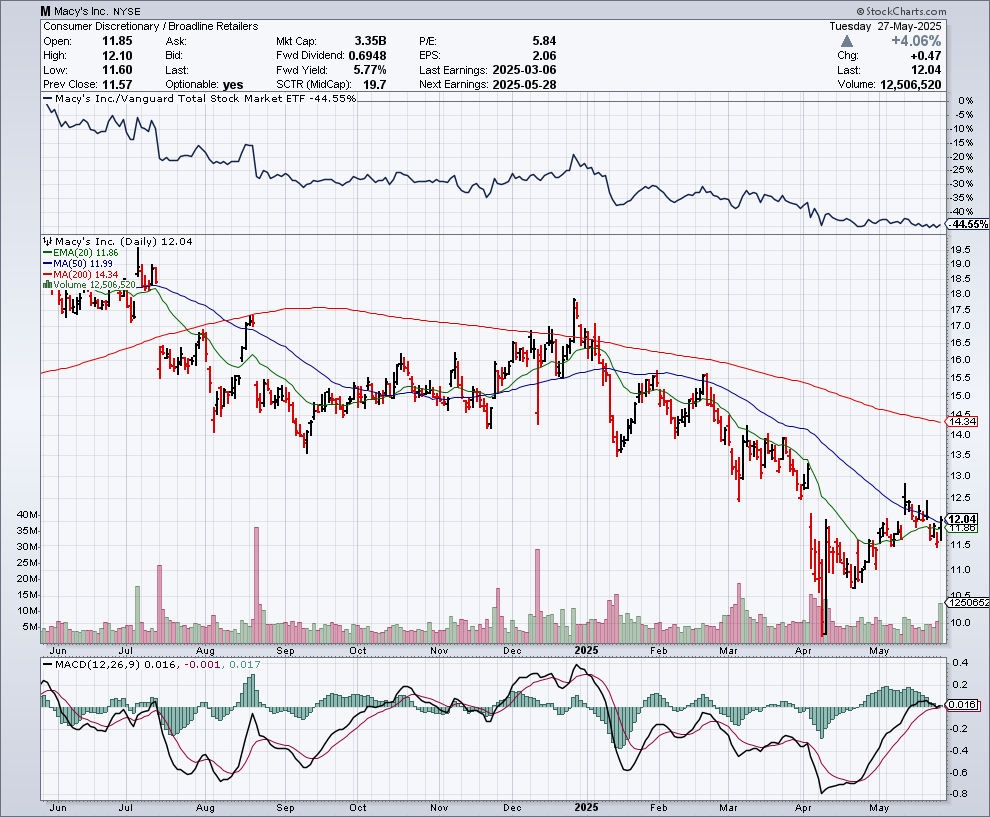
Task: Click the Mkt Cap value 3.35B
Action: click(x=370, y=41)
